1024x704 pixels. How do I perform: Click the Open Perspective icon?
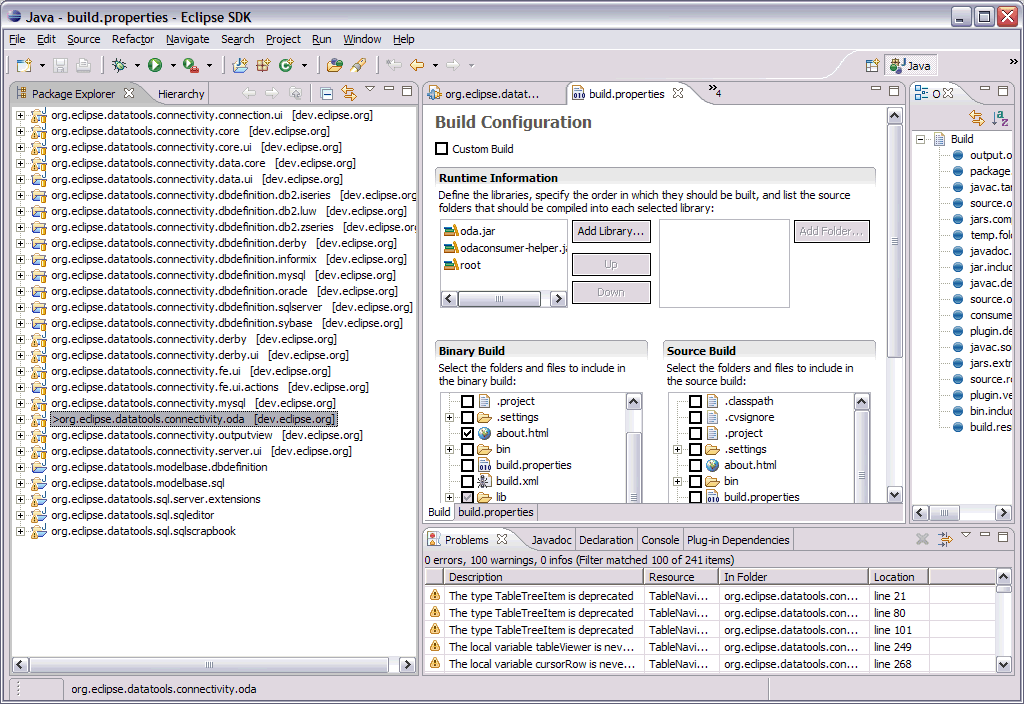(x=872, y=65)
